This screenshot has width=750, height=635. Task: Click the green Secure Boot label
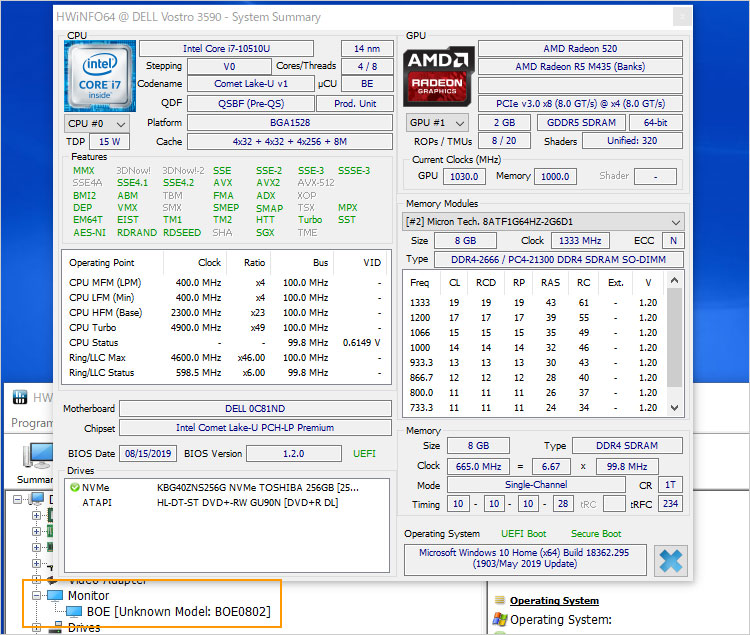click(596, 534)
